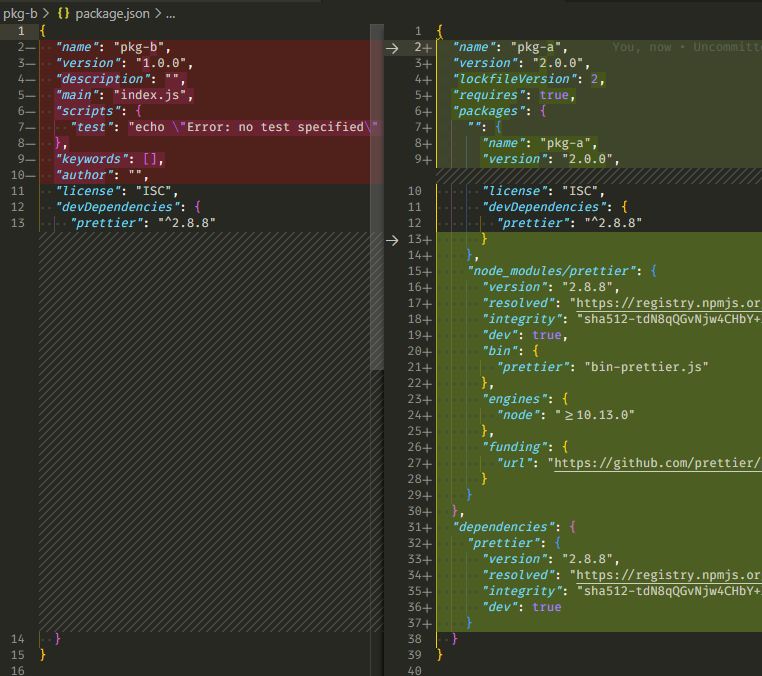The width and height of the screenshot is (762, 676).
Task: Click "prettier": "^2.8.8" on left line 13
Action: click(x=143, y=224)
